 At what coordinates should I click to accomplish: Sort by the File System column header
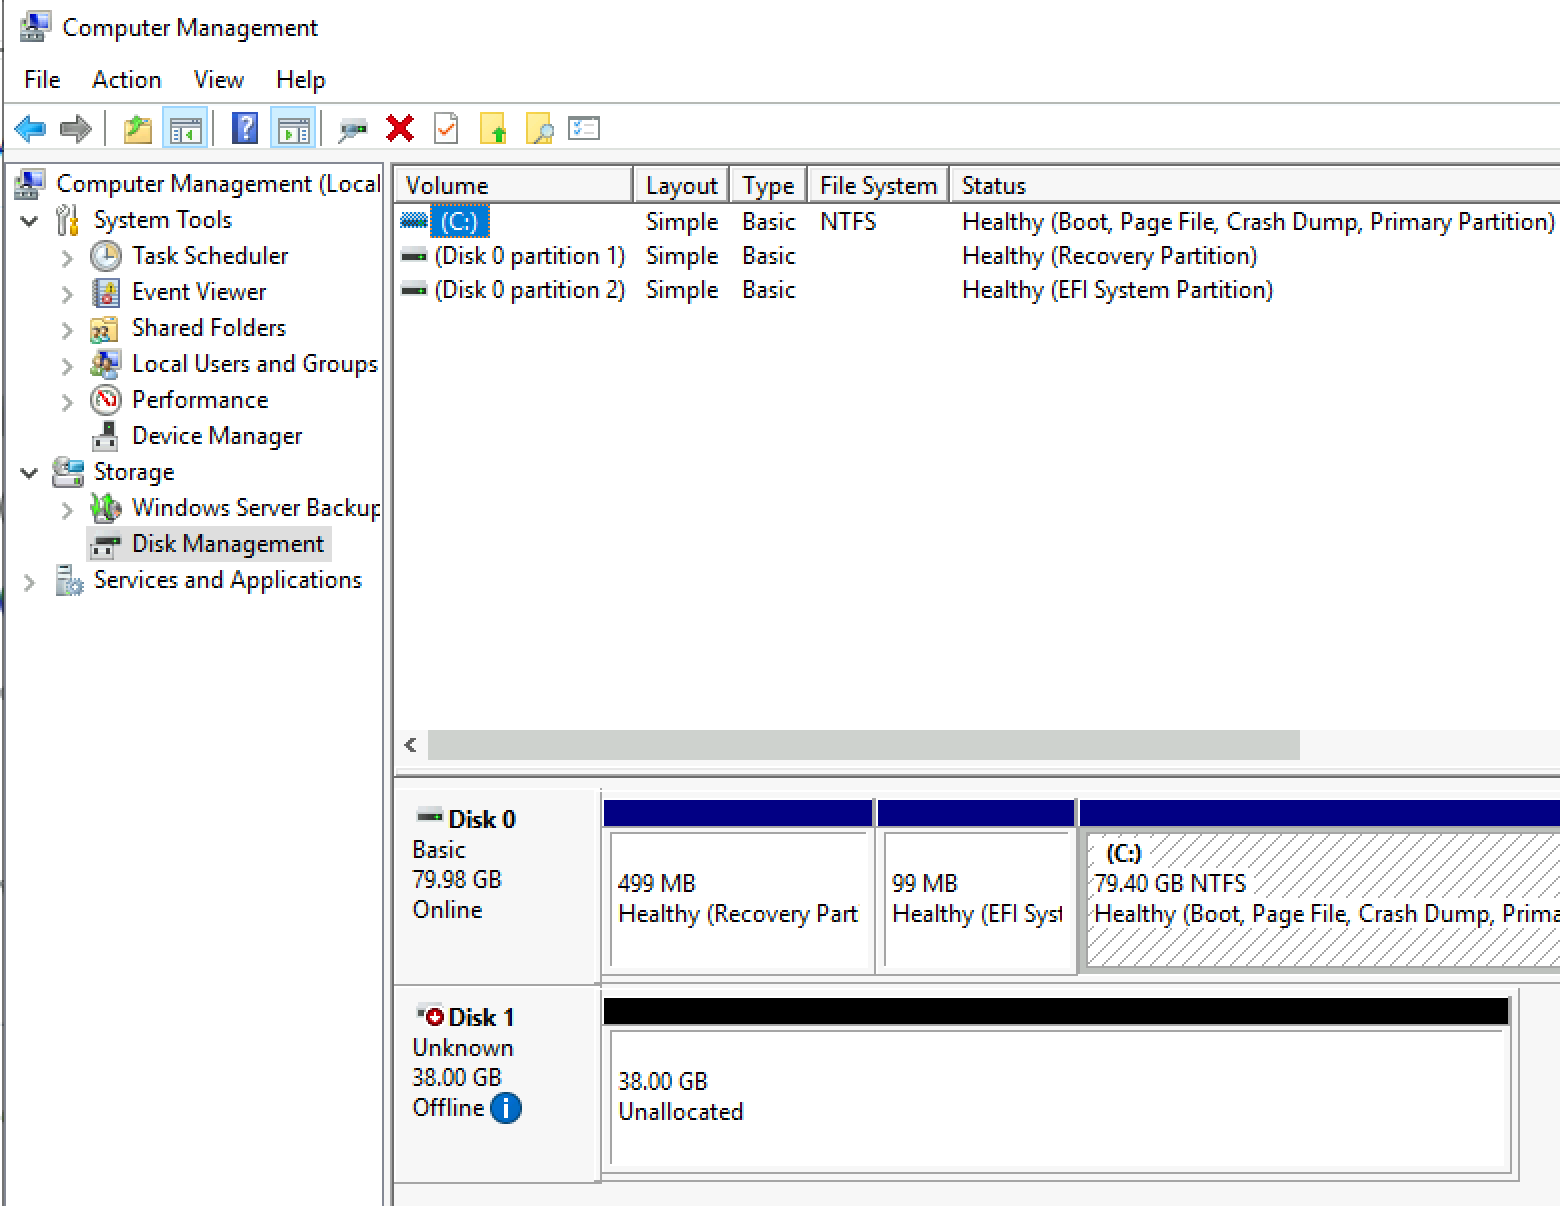(878, 185)
